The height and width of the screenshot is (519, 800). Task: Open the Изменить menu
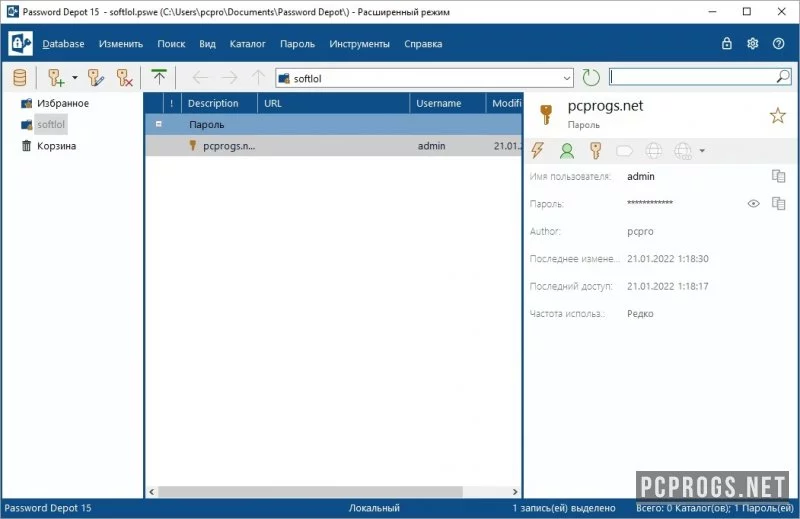pos(121,44)
